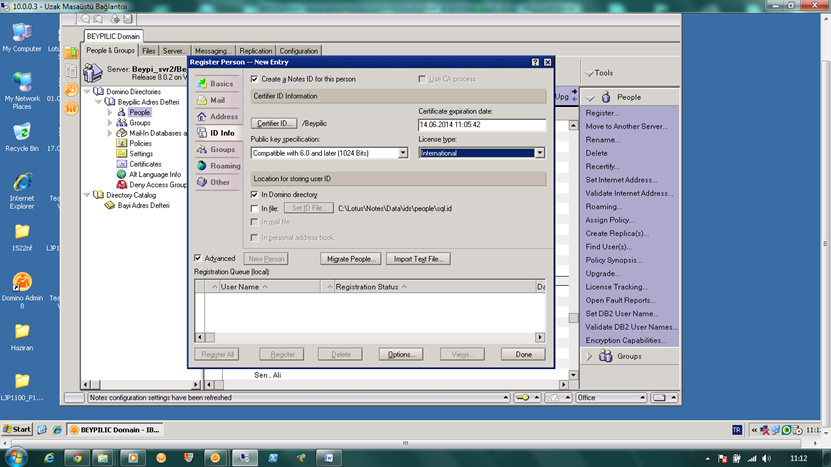The width and height of the screenshot is (831, 467).
Task: Collapse the Domino Directories tree node
Action: [x=87, y=92]
